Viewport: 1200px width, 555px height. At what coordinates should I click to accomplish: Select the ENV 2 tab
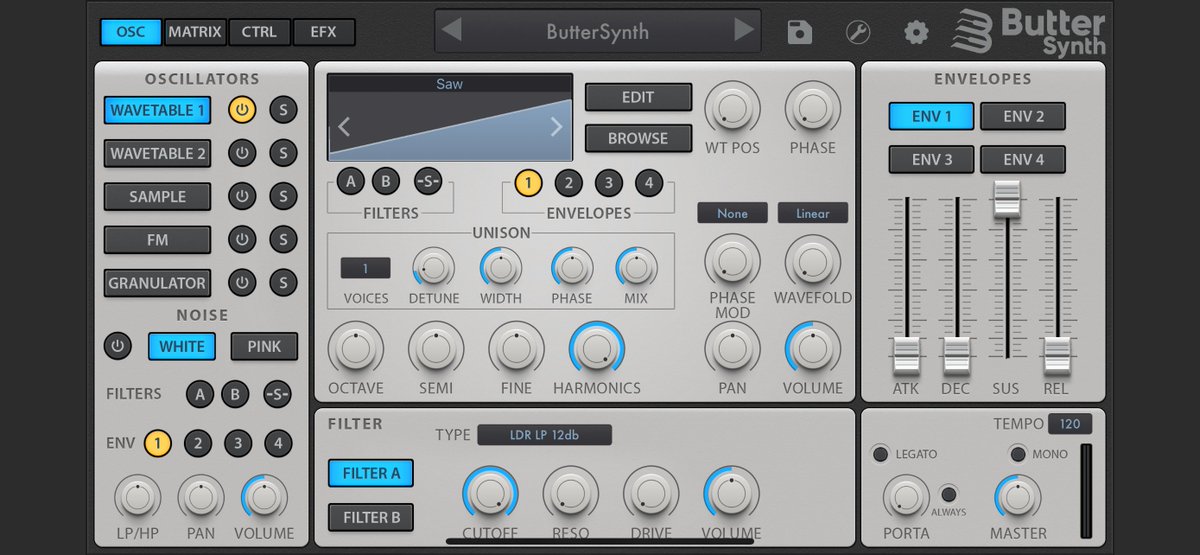[1023, 116]
